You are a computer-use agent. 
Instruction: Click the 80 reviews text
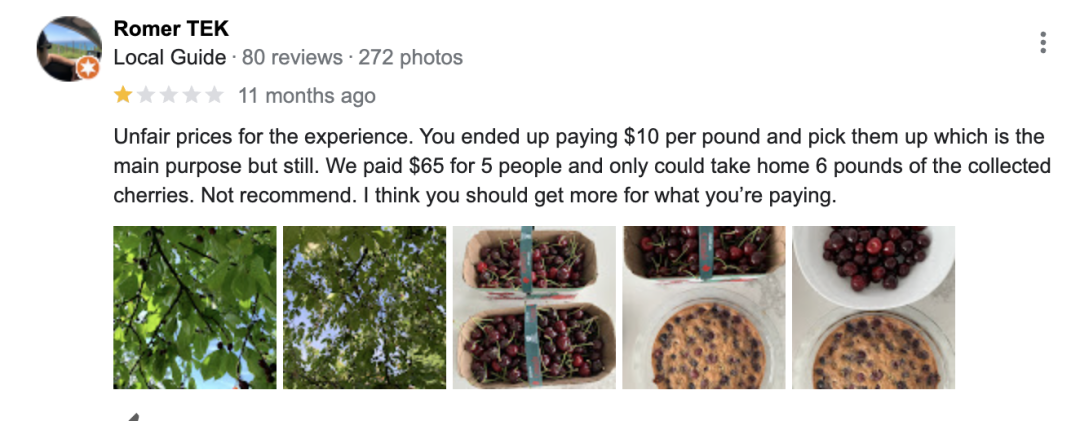(292, 58)
